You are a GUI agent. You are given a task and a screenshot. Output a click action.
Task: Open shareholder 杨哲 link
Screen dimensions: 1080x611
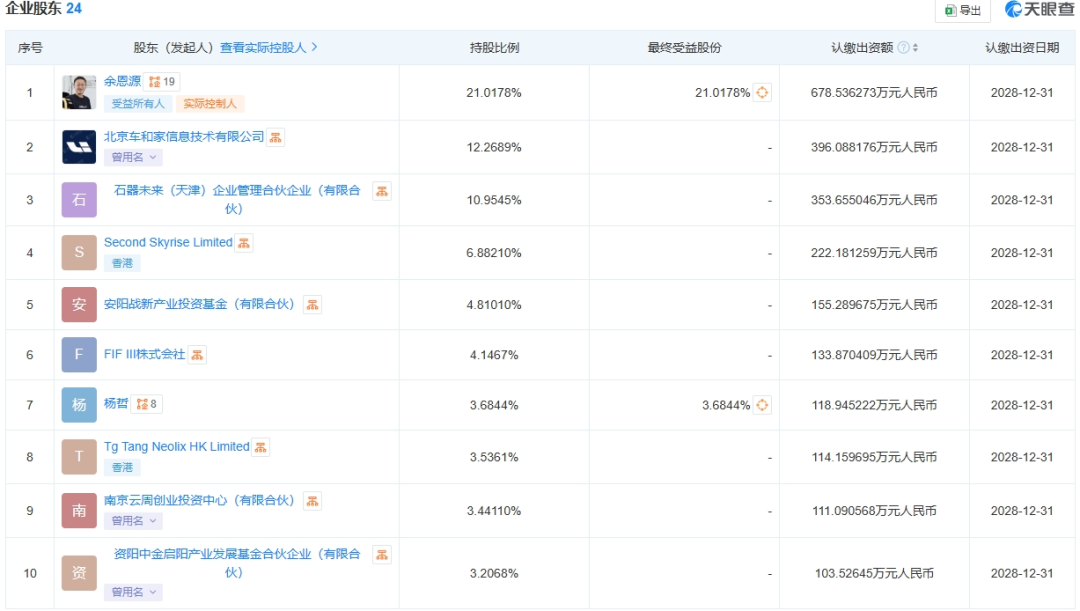click(116, 404)
